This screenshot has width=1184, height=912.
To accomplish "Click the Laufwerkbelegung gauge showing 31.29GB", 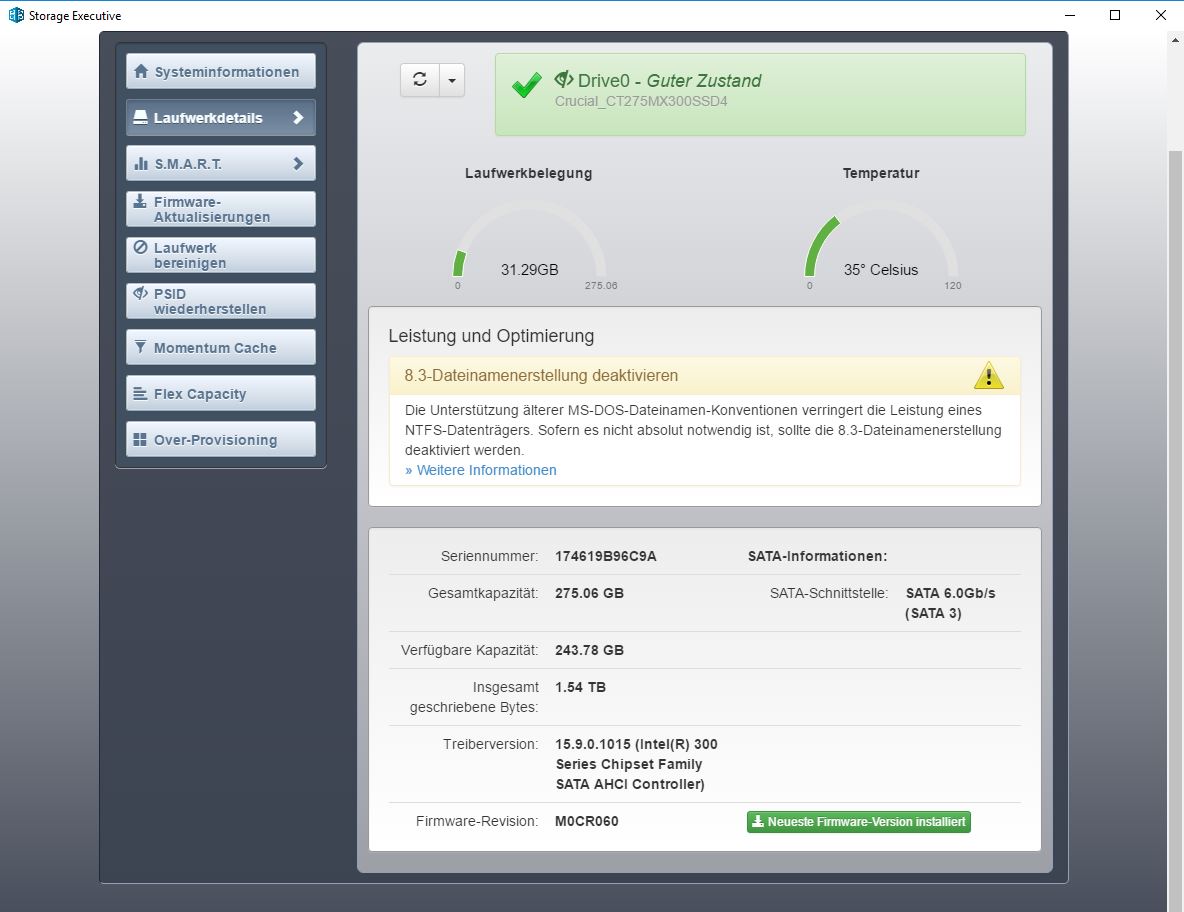I will [x=529, y=245].
